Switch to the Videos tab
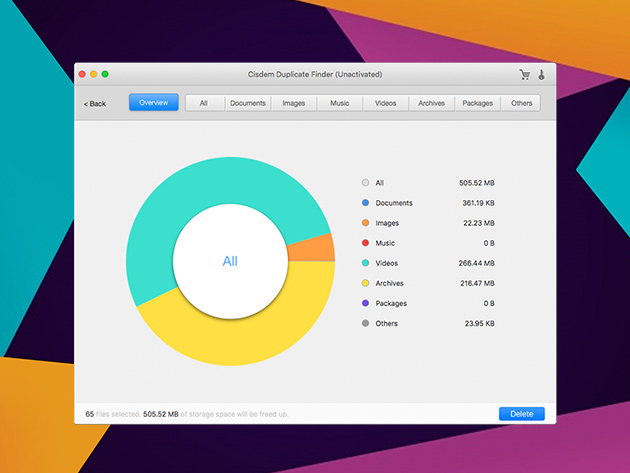Image resolution: width=630 pixels, height=473 pixels. 386,103
